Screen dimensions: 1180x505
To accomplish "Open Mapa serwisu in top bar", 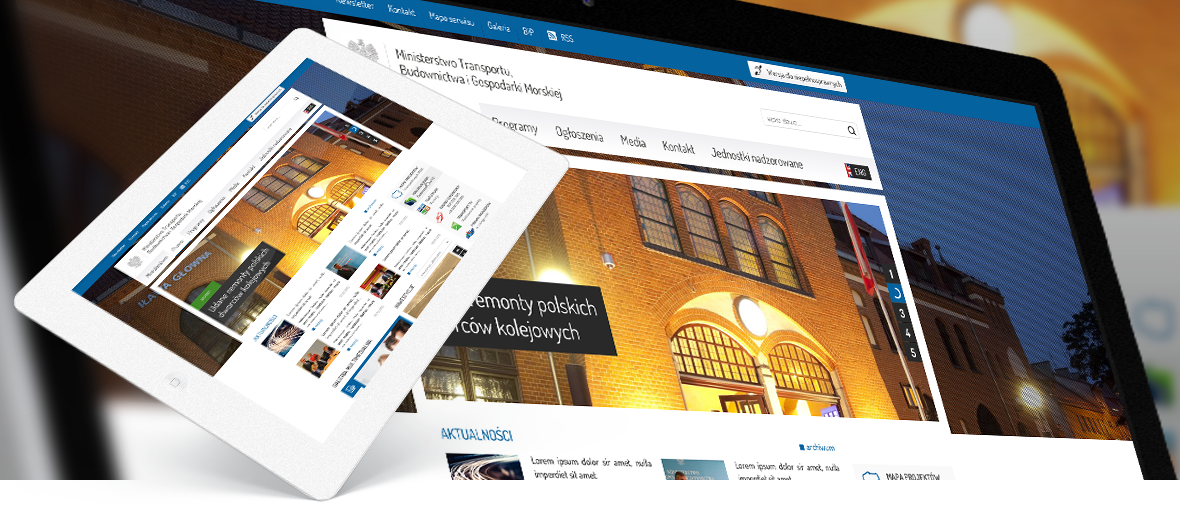I will [452, 18].
